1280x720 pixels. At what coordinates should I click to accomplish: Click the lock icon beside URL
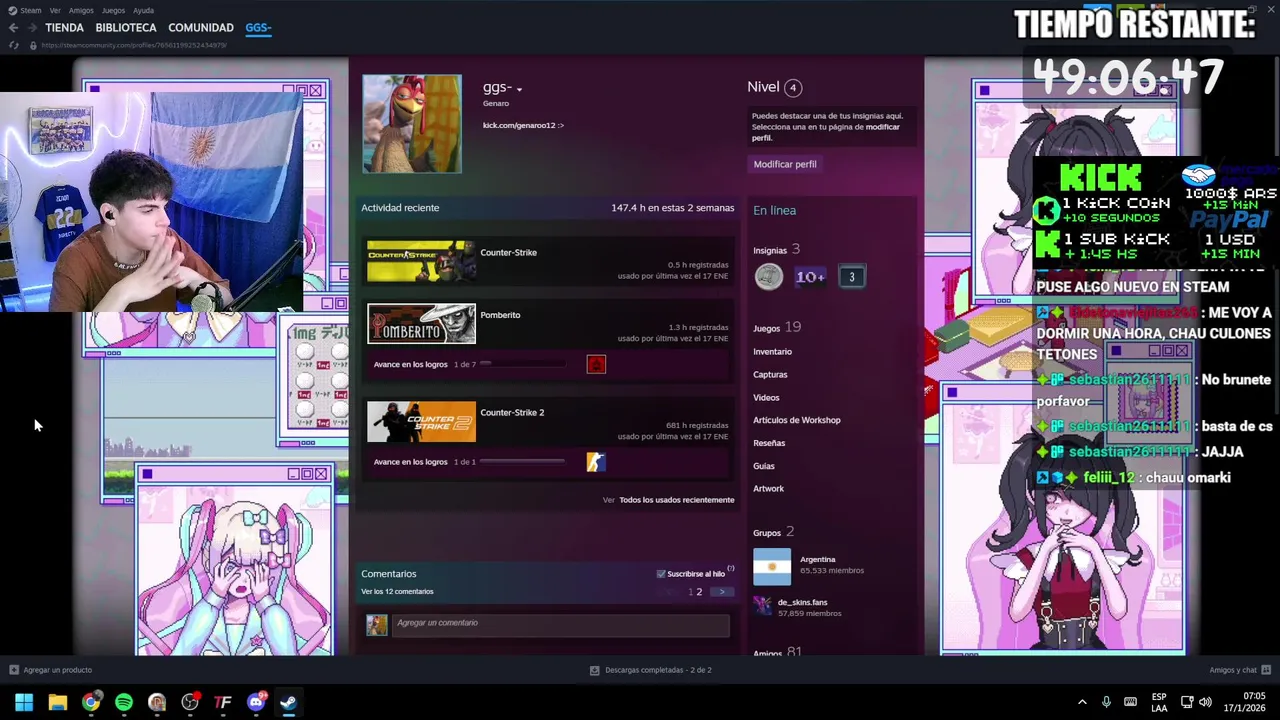tap(33, 45)
